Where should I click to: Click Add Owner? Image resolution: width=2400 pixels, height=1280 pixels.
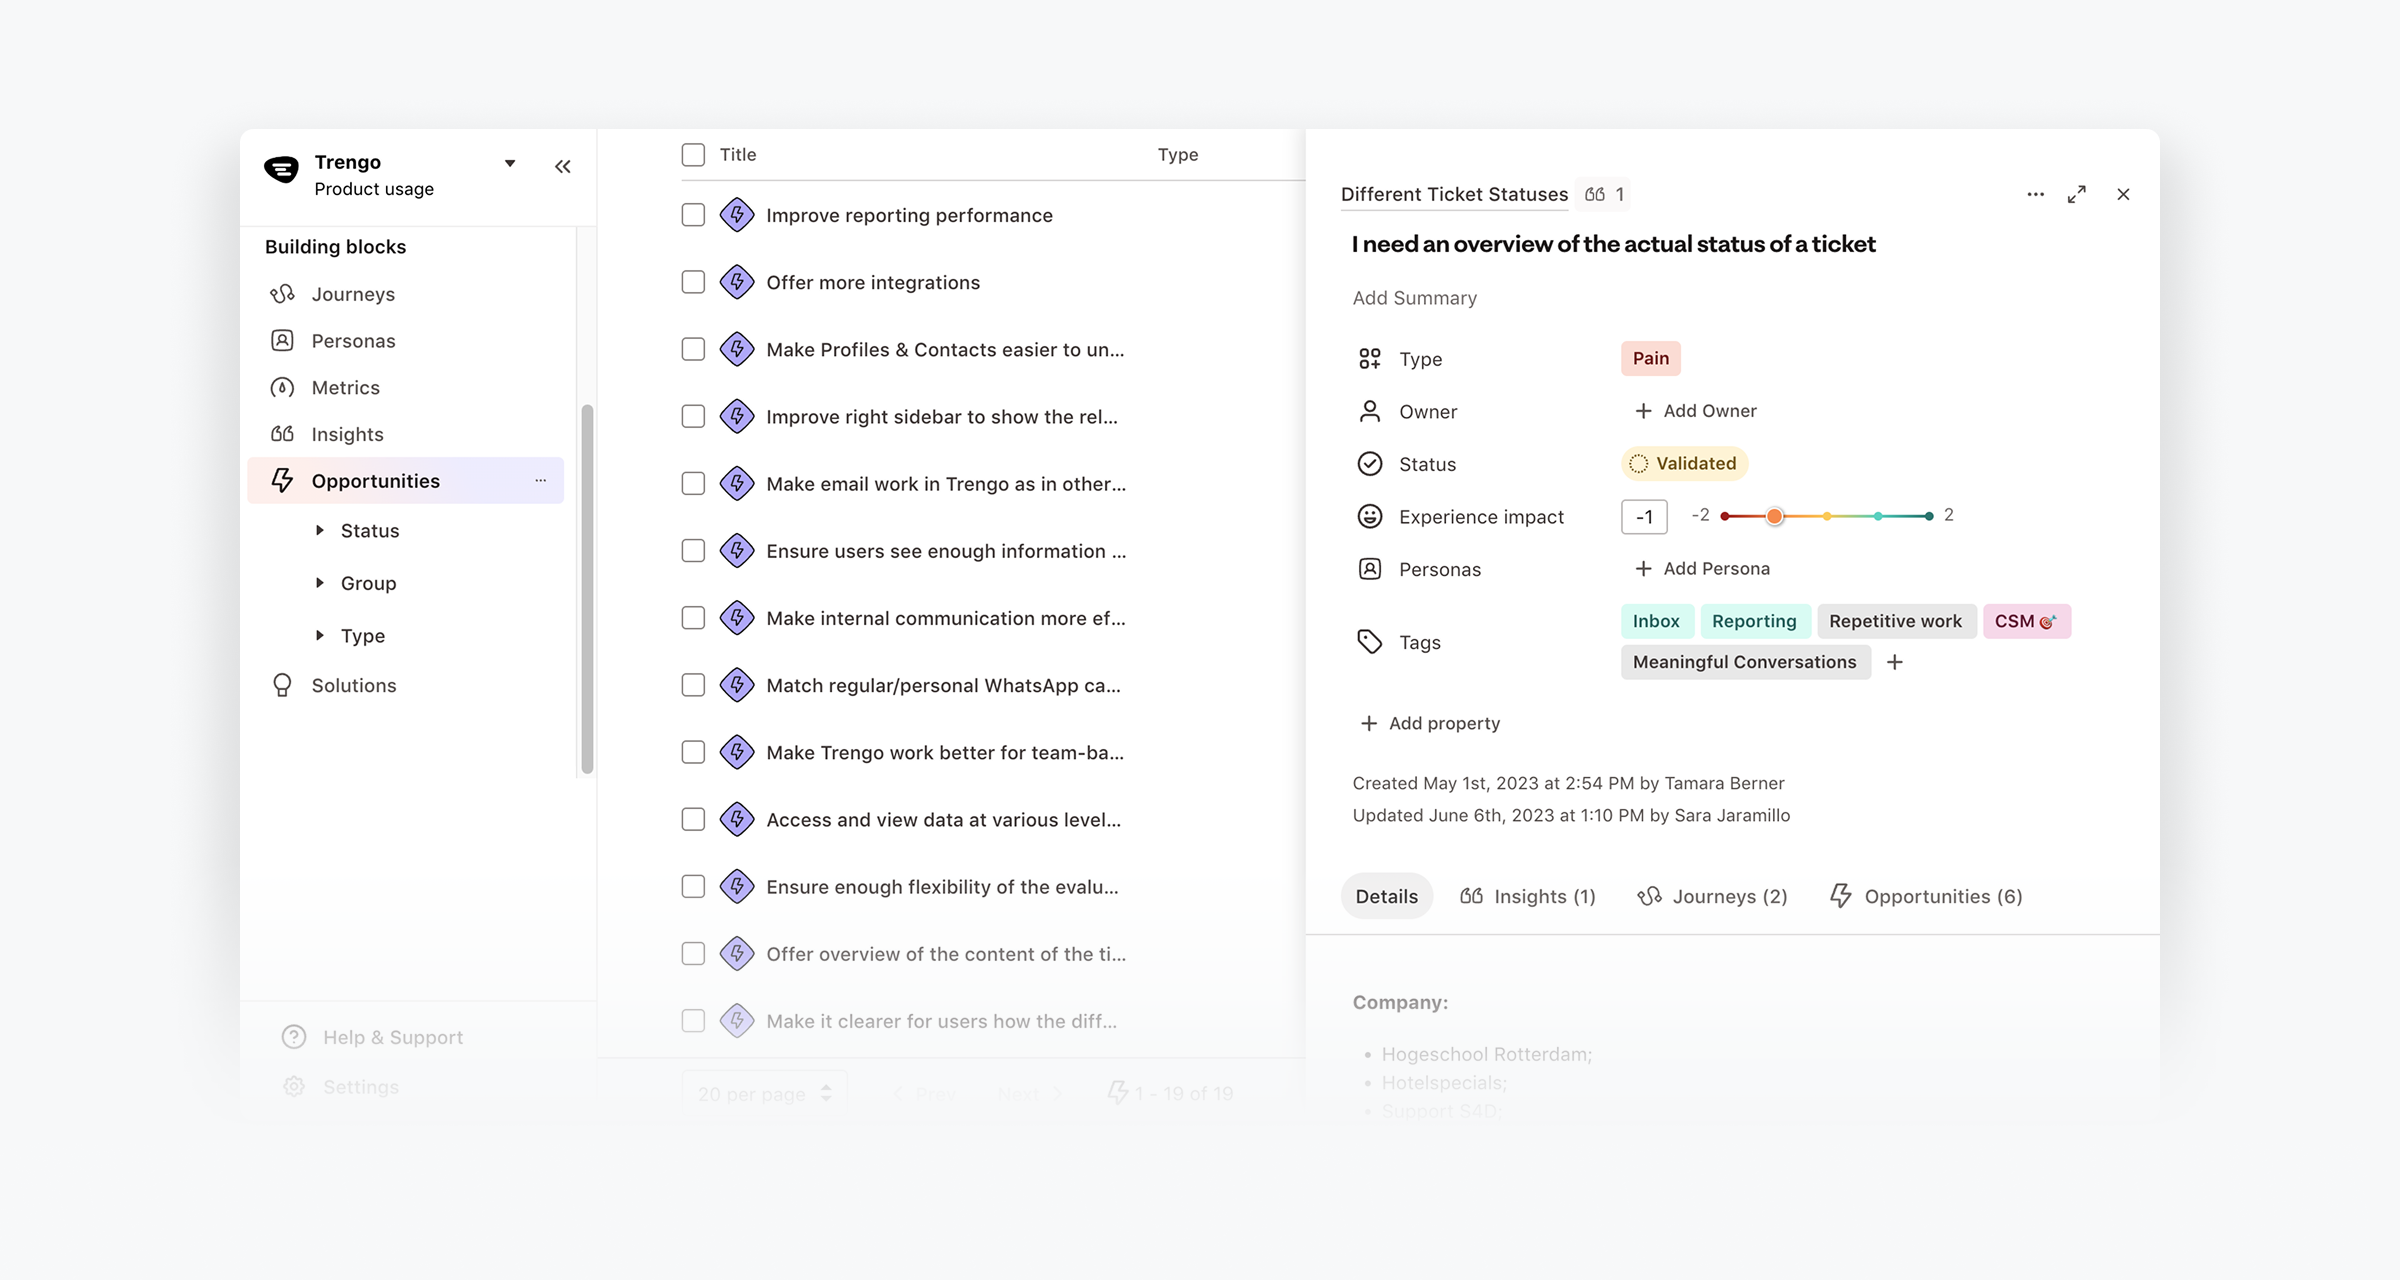[1695, 411]
